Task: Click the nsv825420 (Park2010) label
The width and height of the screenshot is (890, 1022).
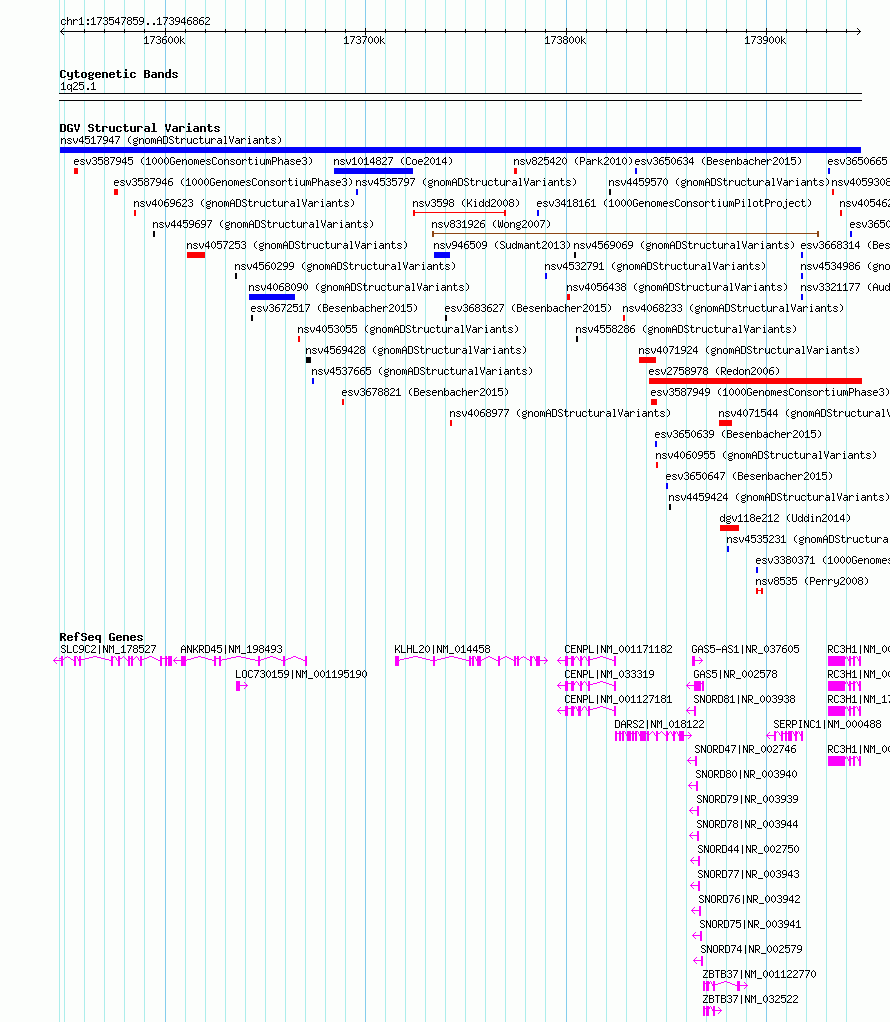Action: 573,161
